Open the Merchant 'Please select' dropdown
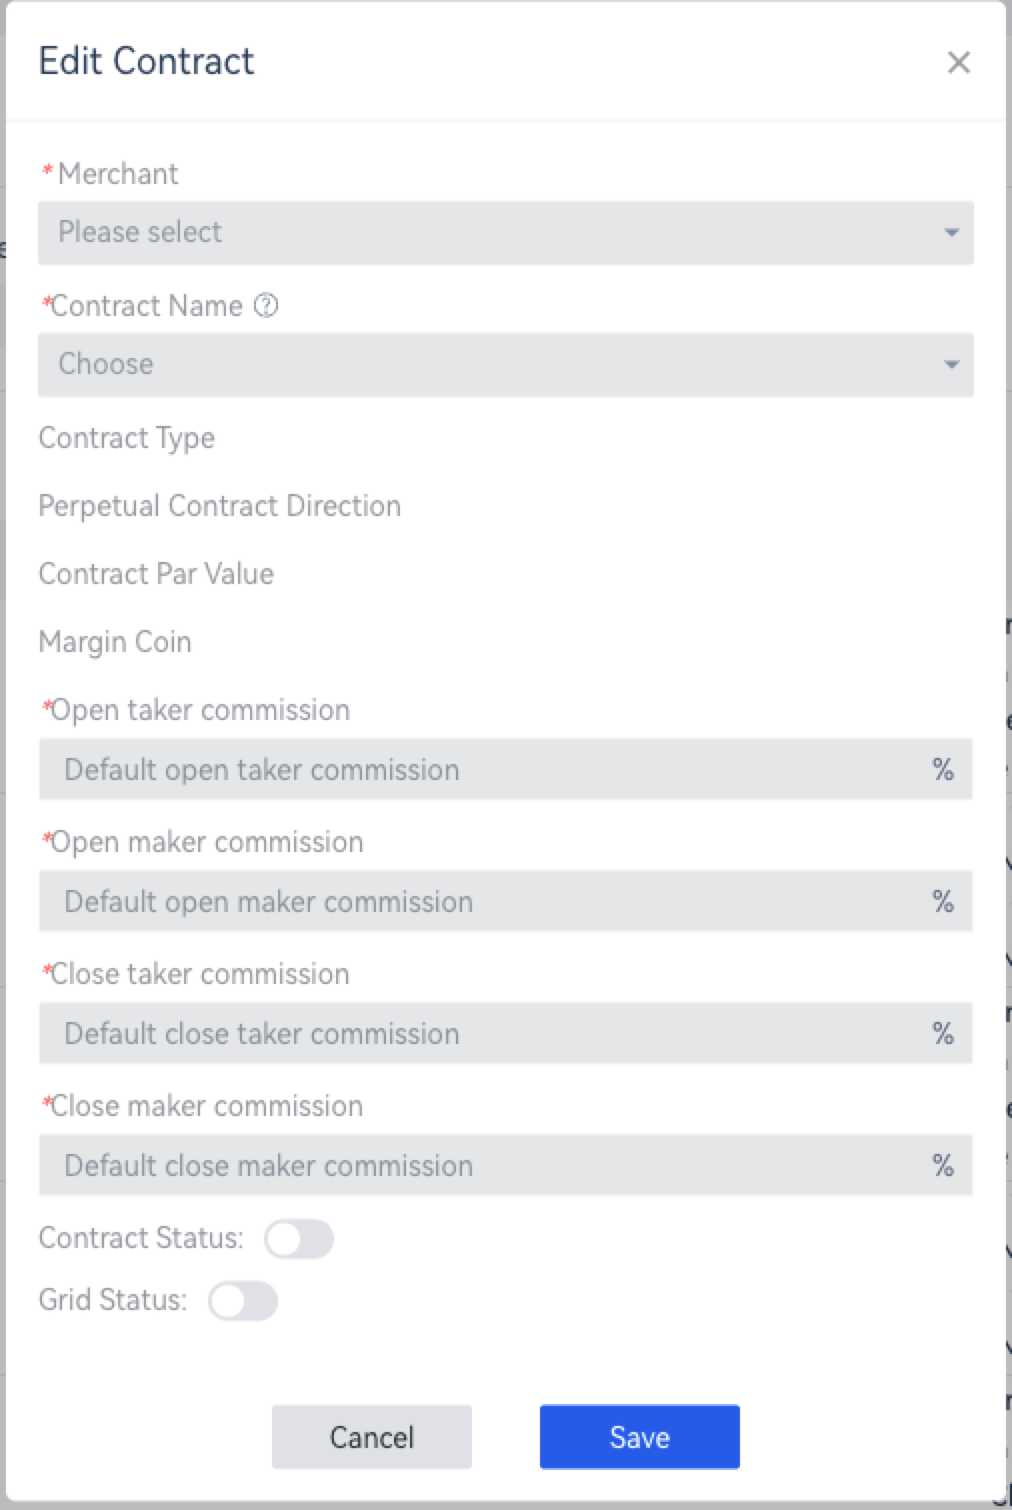This screenshot has height=1510, width=1012. point(506,233)
